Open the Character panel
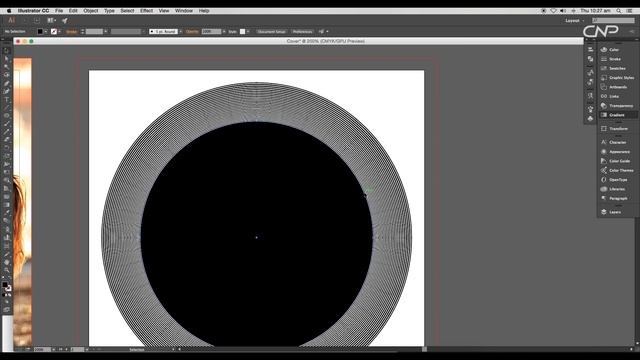Viewport: 640px width, 360px height. click(617, 142)
